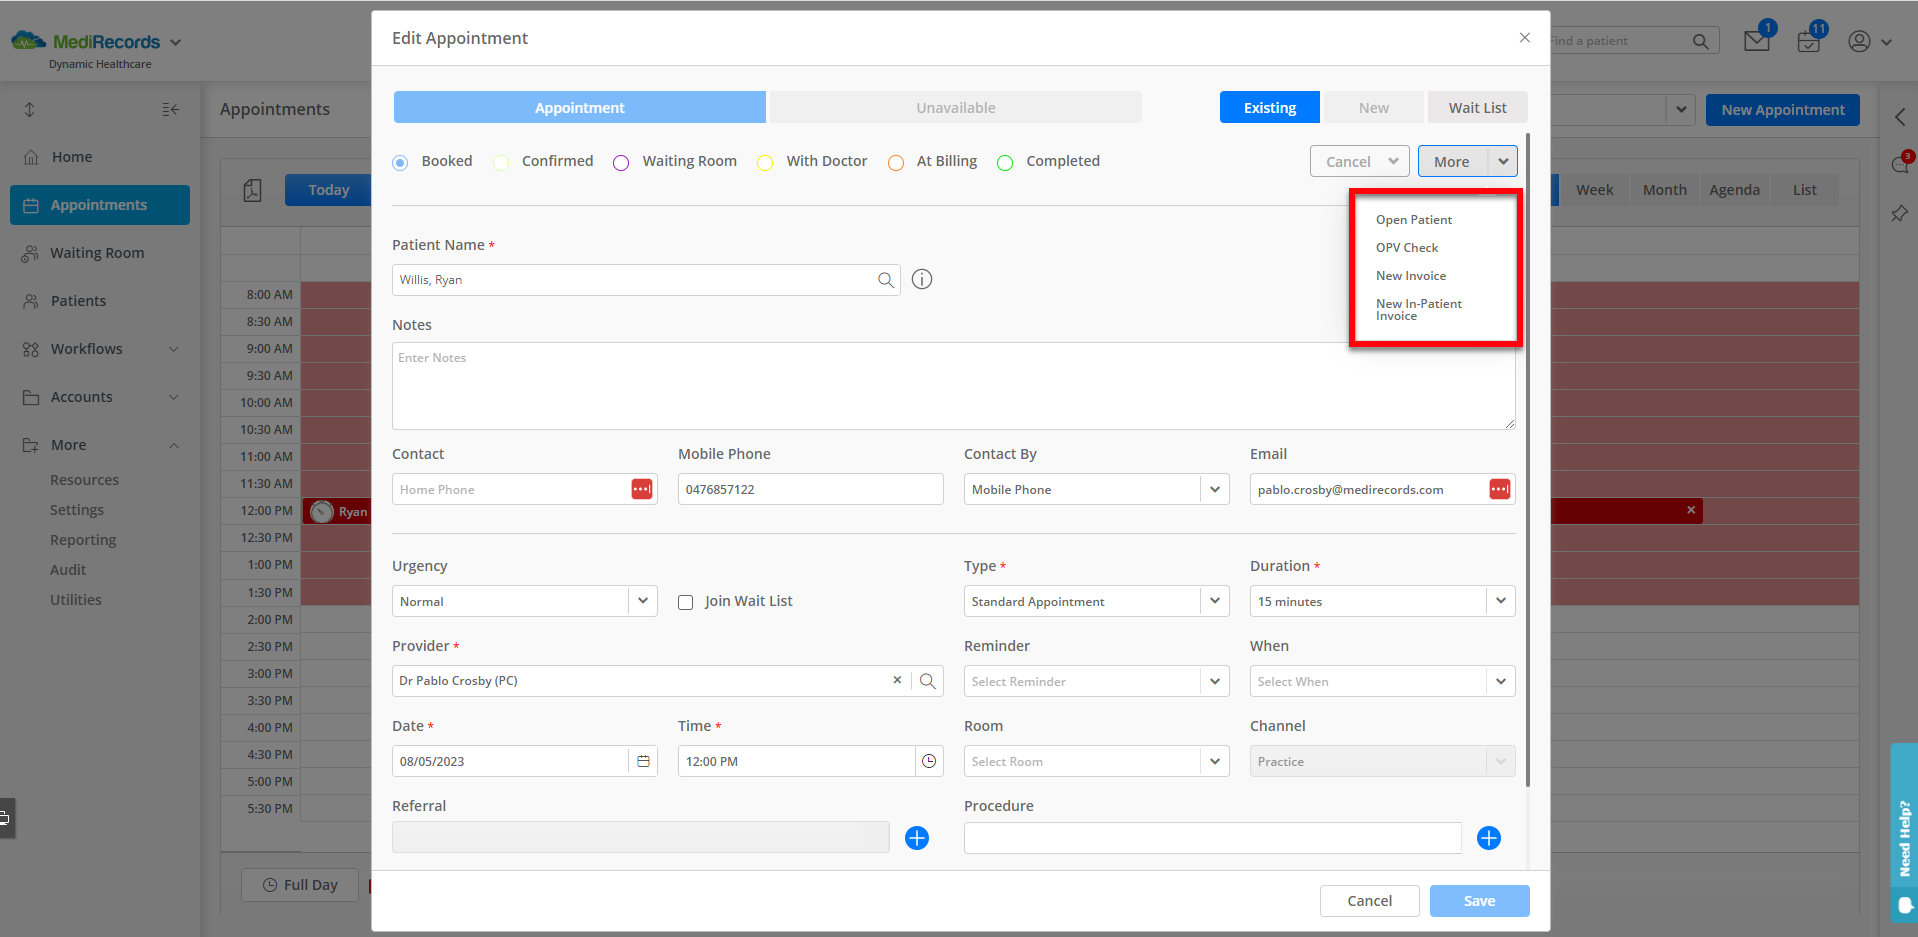
Task: Click the document icon beside Today
Action: click(252, 190)
